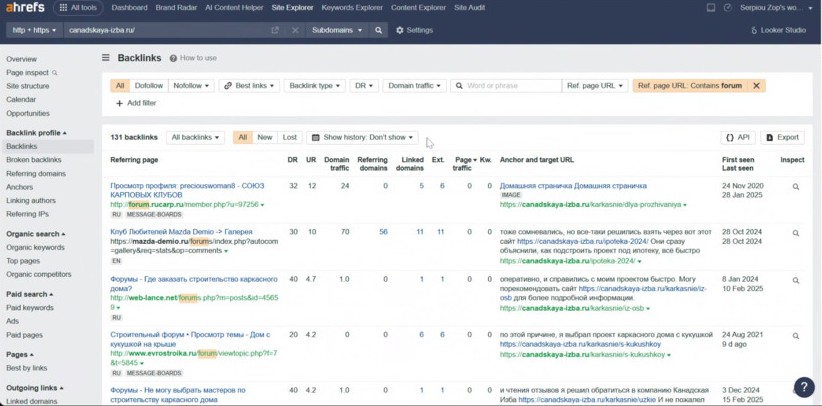Viewport: 822px width, 406px height.
Task: Open Settings with the gear icon
Action: (414, 30)
